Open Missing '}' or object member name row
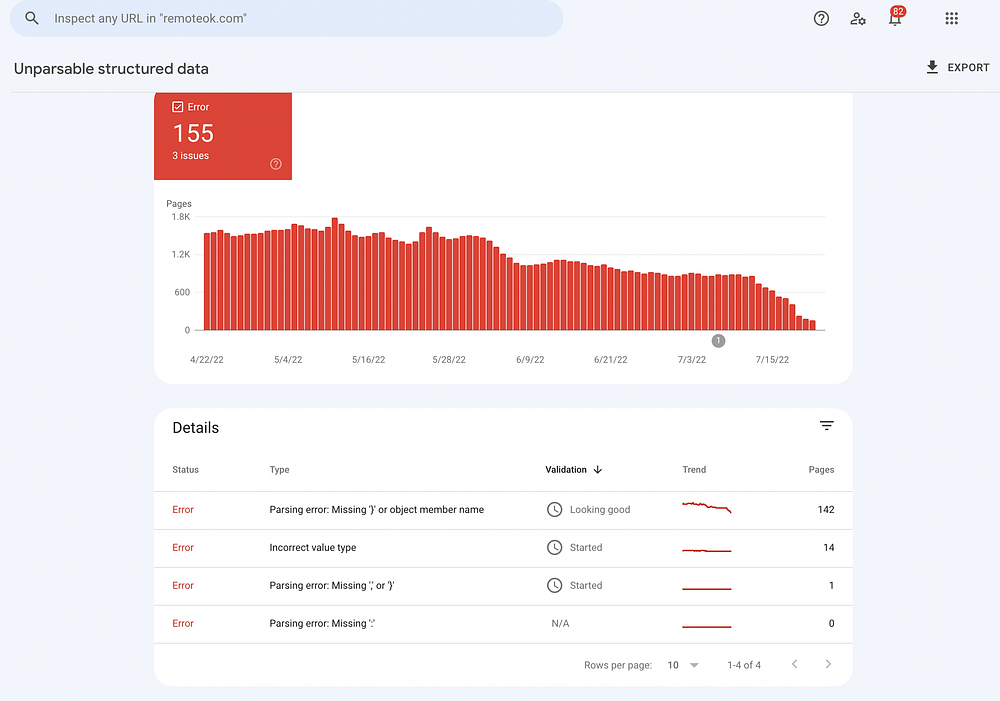 (x=503, y=510)
